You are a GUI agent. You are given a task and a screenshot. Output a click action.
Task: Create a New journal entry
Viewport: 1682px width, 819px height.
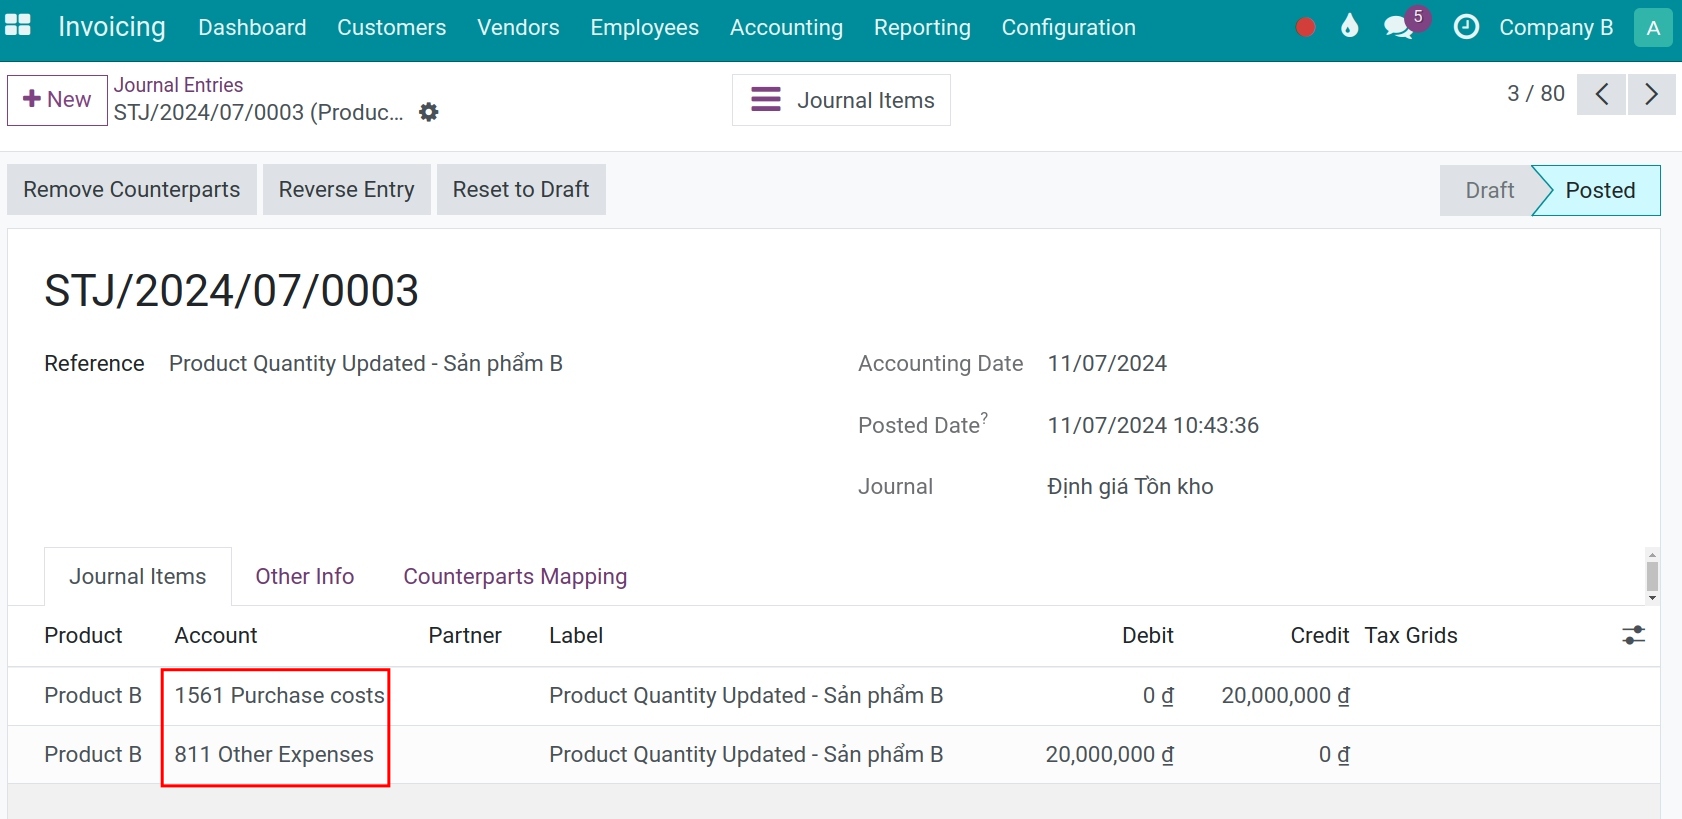57,100
